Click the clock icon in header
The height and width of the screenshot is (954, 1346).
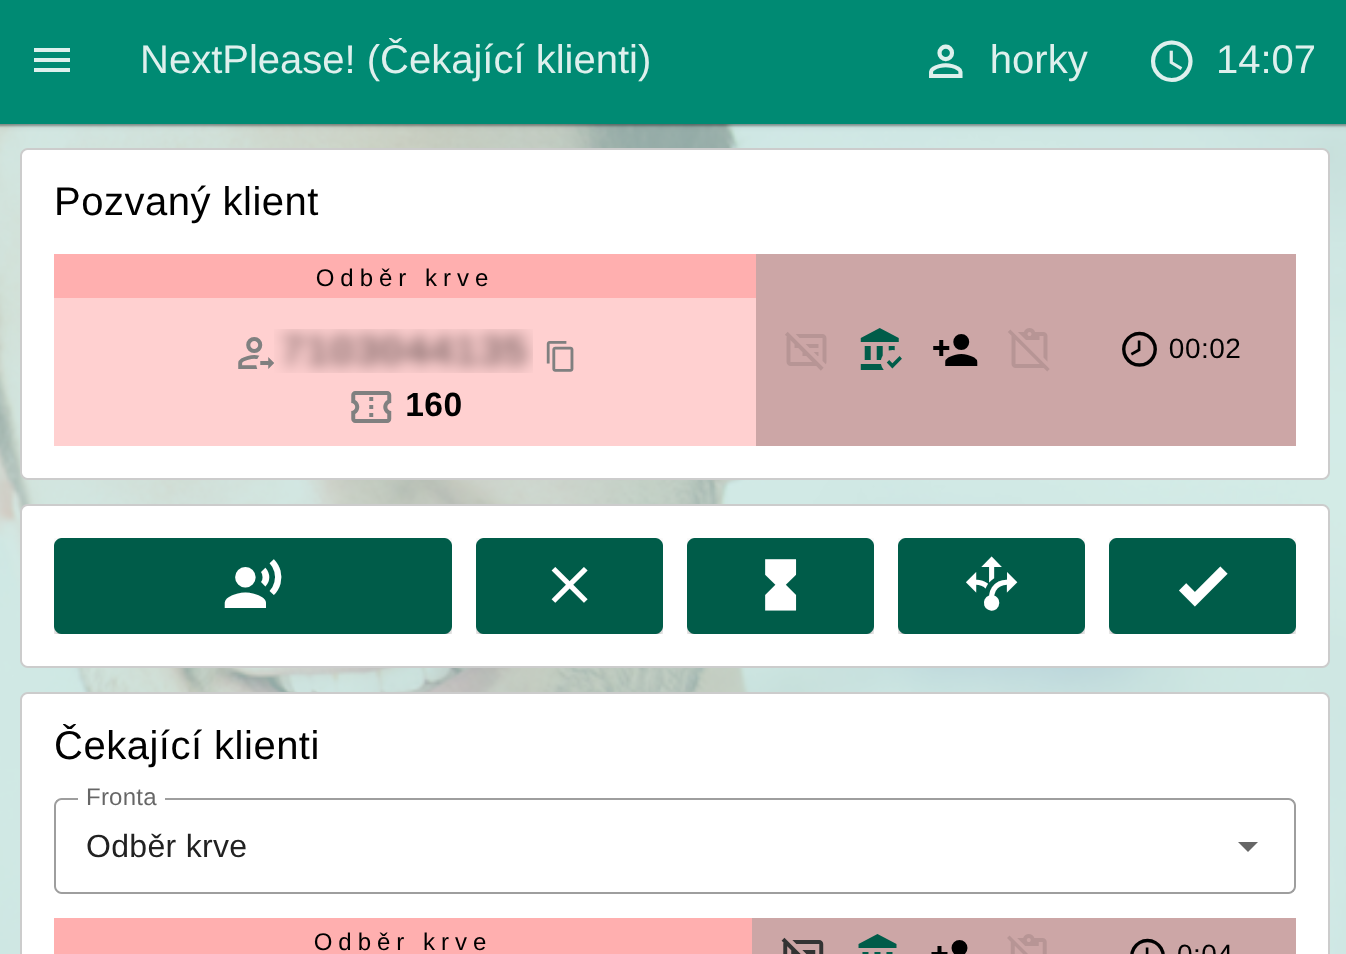[1171, 61]
